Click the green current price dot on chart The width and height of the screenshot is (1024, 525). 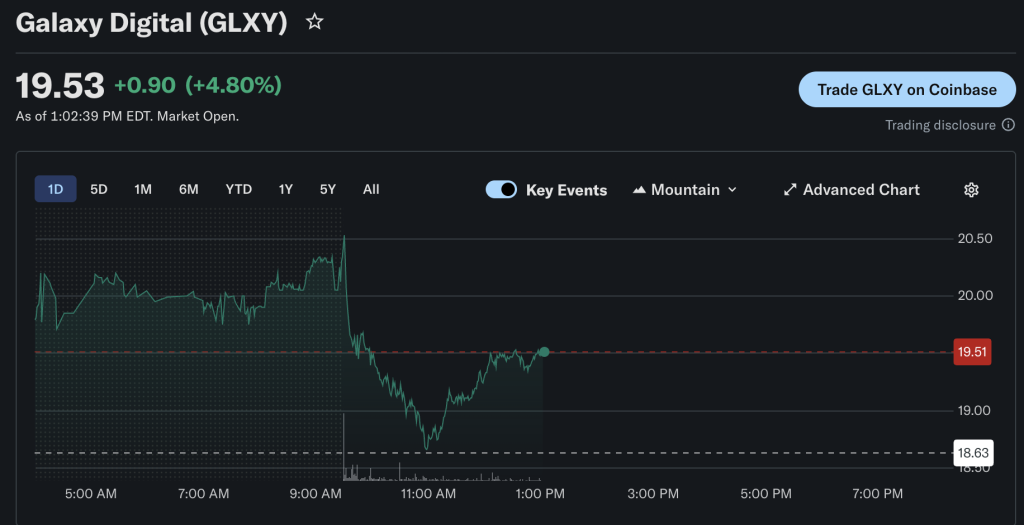pos(544,352)
